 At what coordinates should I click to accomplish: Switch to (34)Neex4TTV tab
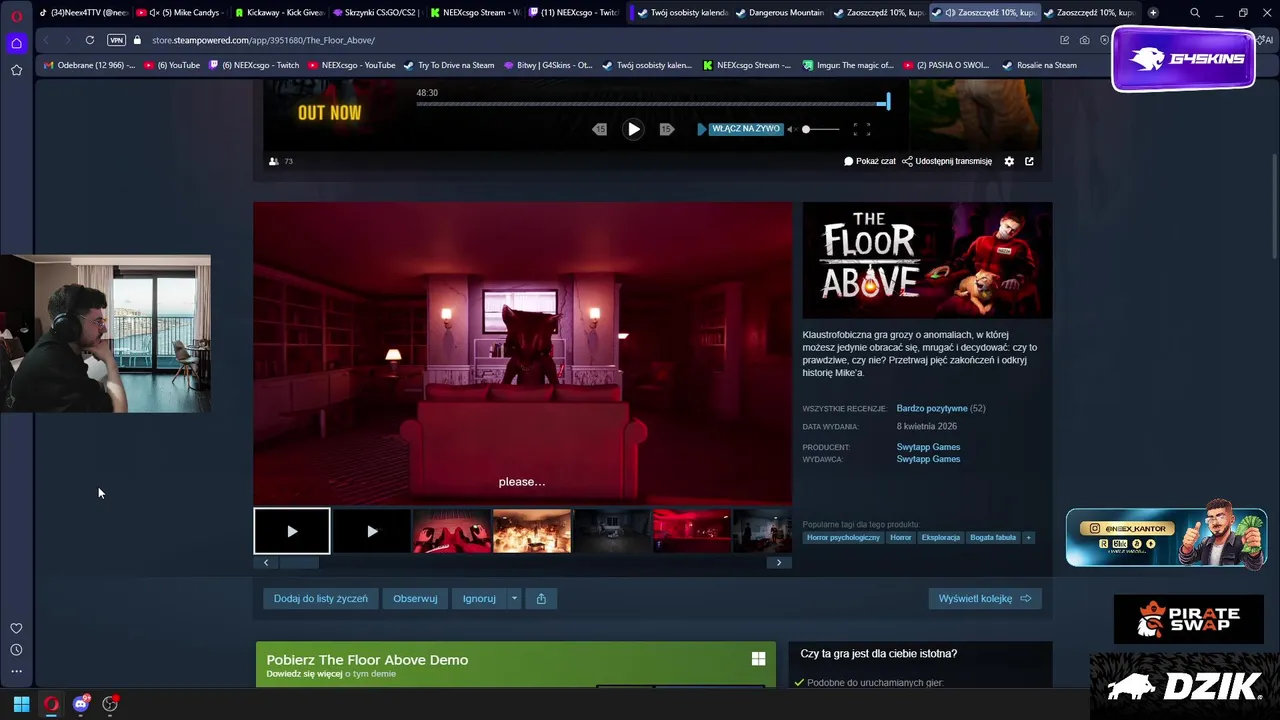tap(84, 13)
